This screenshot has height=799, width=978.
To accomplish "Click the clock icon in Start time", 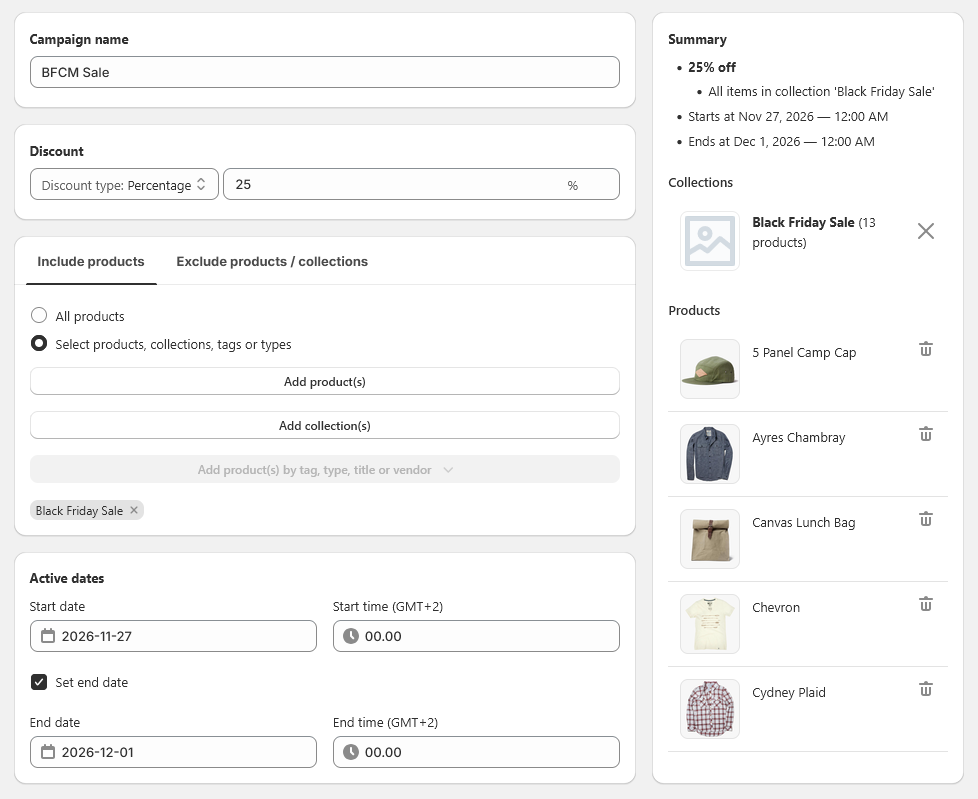I will [x=351, y=636].
